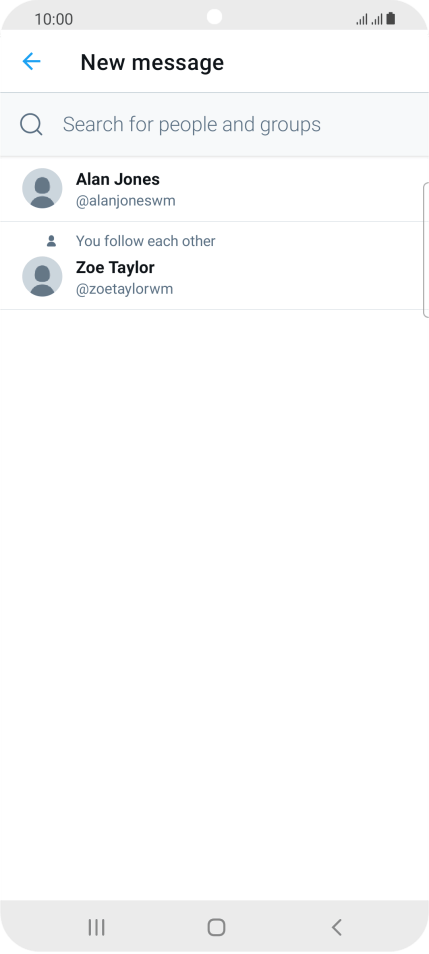Choose Alan Jones as message recipient
This screenshot has height=954, width=429.
tap(214, 189)
